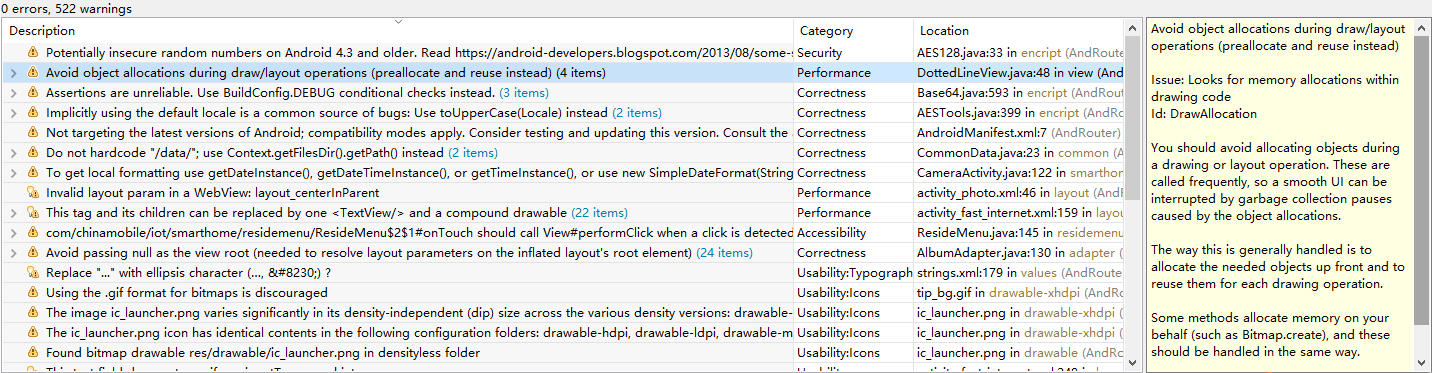Click warning icon of insecure random numbers row

32,53
